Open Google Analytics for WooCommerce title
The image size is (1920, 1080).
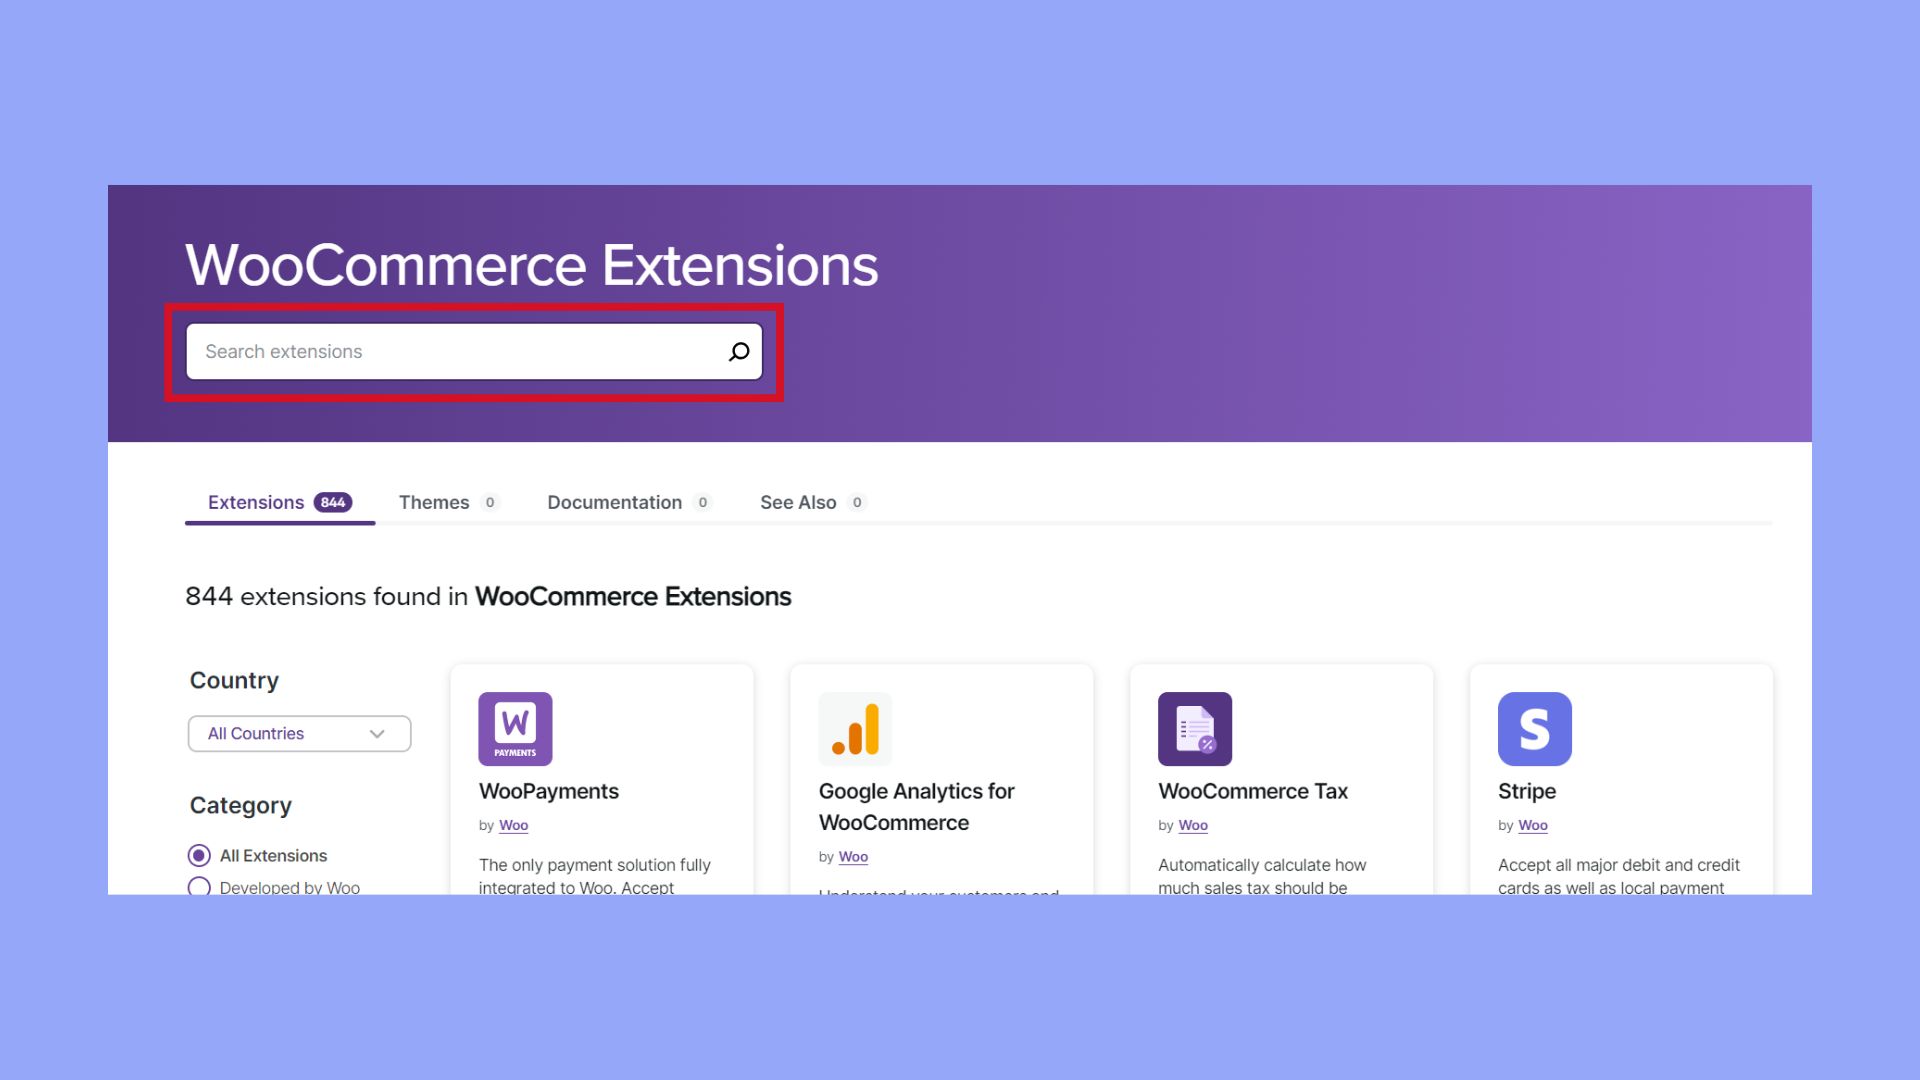click(916, 807)
